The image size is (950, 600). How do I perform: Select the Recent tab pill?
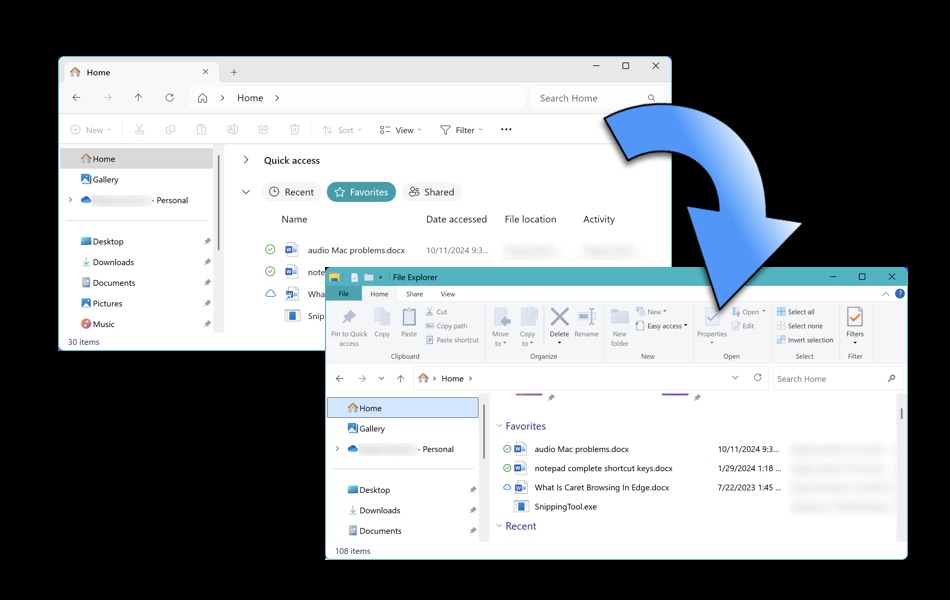pos(291,192)
